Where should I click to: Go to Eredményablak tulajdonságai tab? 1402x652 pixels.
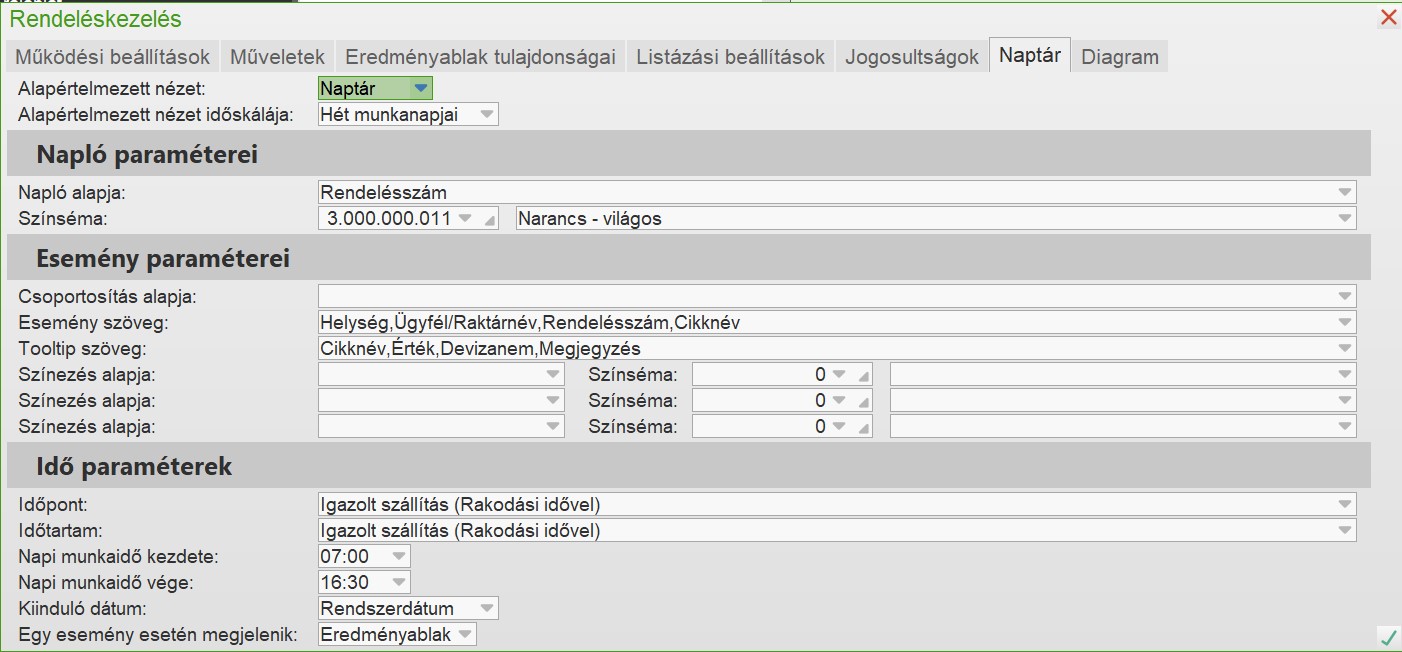[x=481, y=56]
